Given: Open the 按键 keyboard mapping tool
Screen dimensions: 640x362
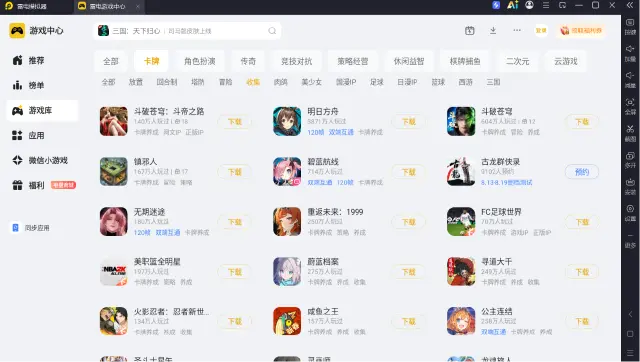Looking at the screenshot, I should (630, 27).
